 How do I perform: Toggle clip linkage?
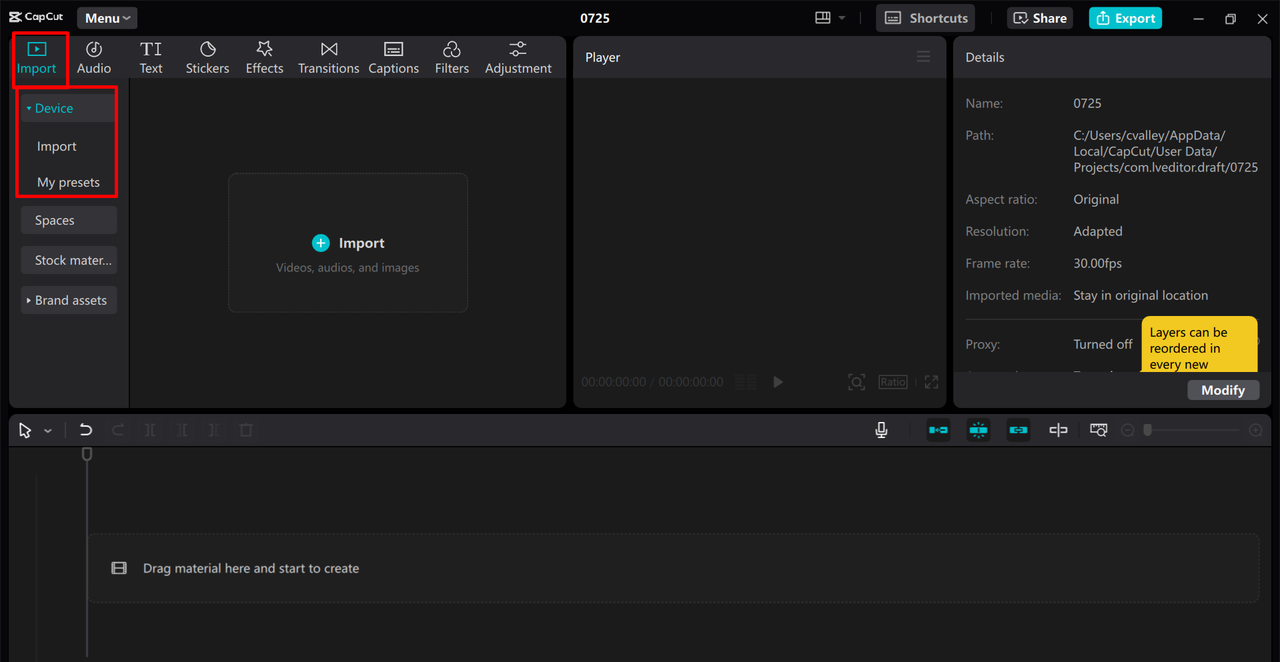pos(1018,430)
